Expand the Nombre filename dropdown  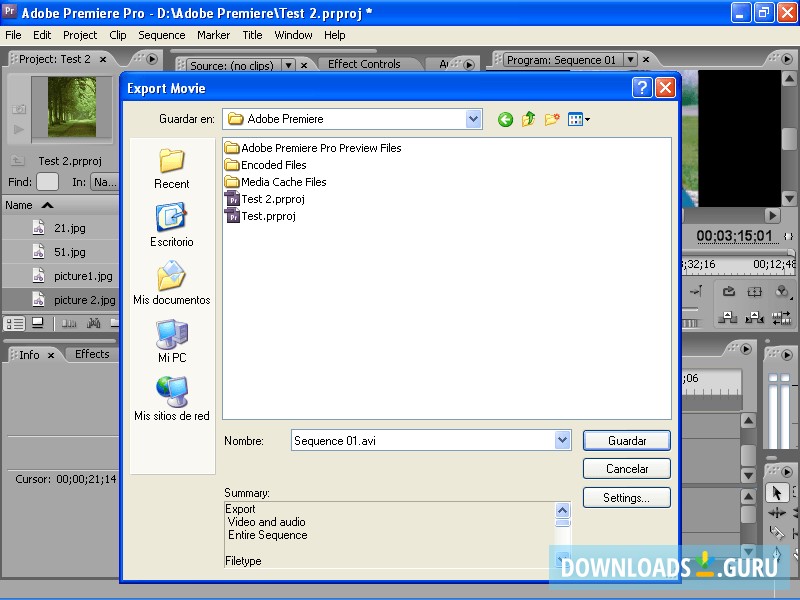point(562,440)
